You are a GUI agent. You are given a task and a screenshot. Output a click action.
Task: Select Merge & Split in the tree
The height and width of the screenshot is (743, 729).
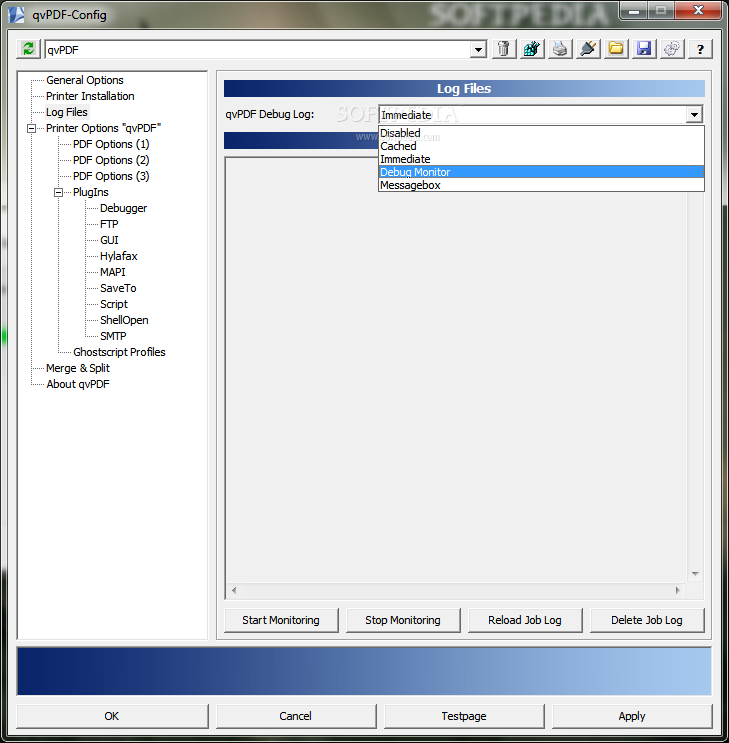click(78, 368)
